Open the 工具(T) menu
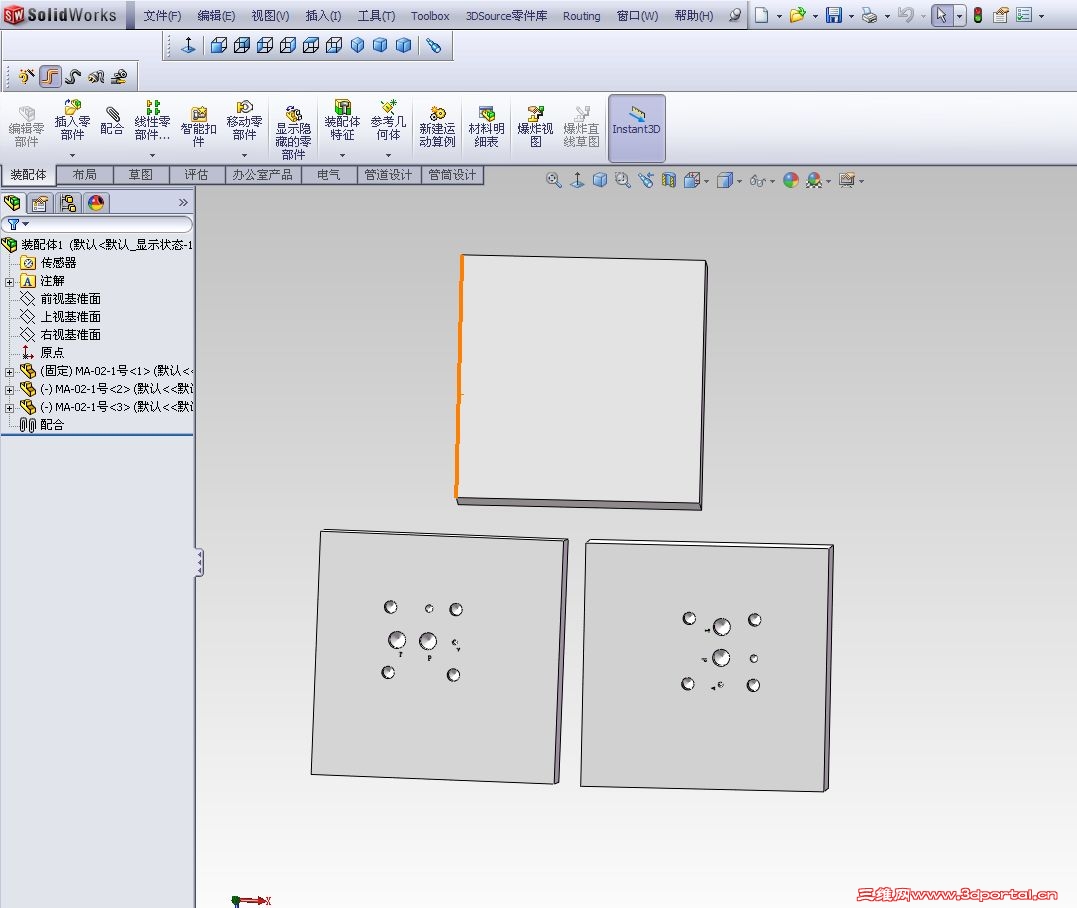 (x=376, y=16)
